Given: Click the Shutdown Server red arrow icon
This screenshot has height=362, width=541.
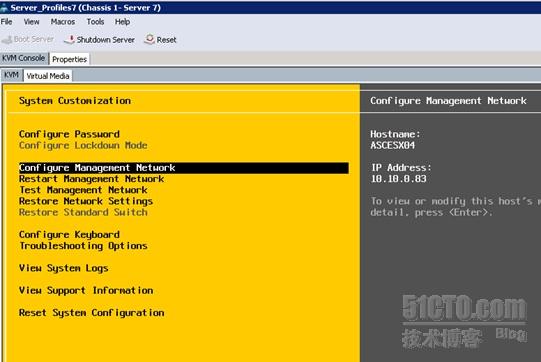Looking at the screenshot, I should (69, 39).
